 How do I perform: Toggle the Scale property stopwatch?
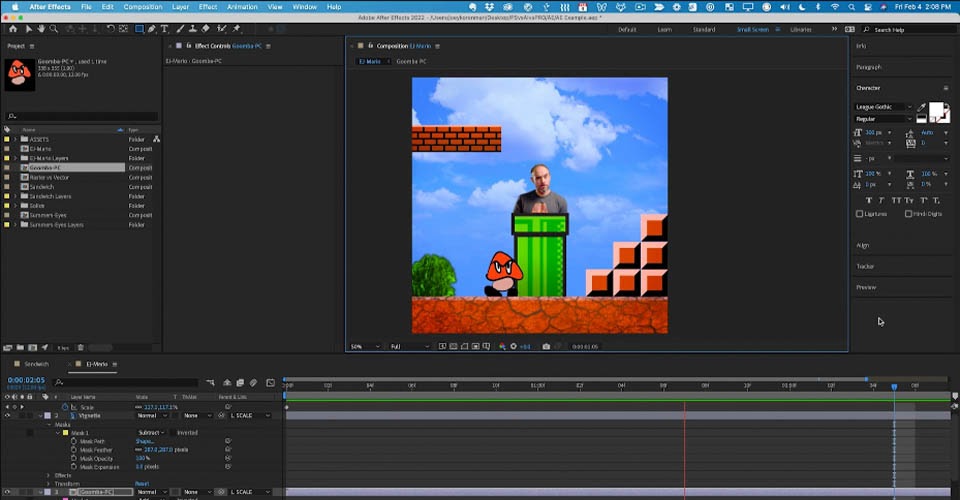65,407
